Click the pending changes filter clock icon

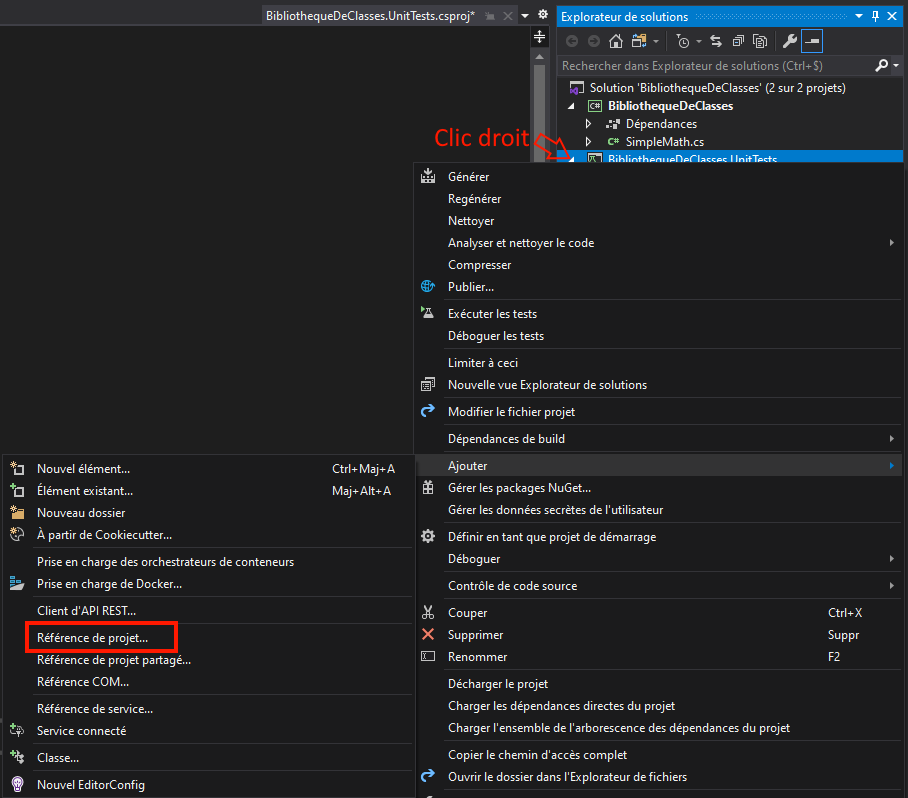[x=683, y=41]
